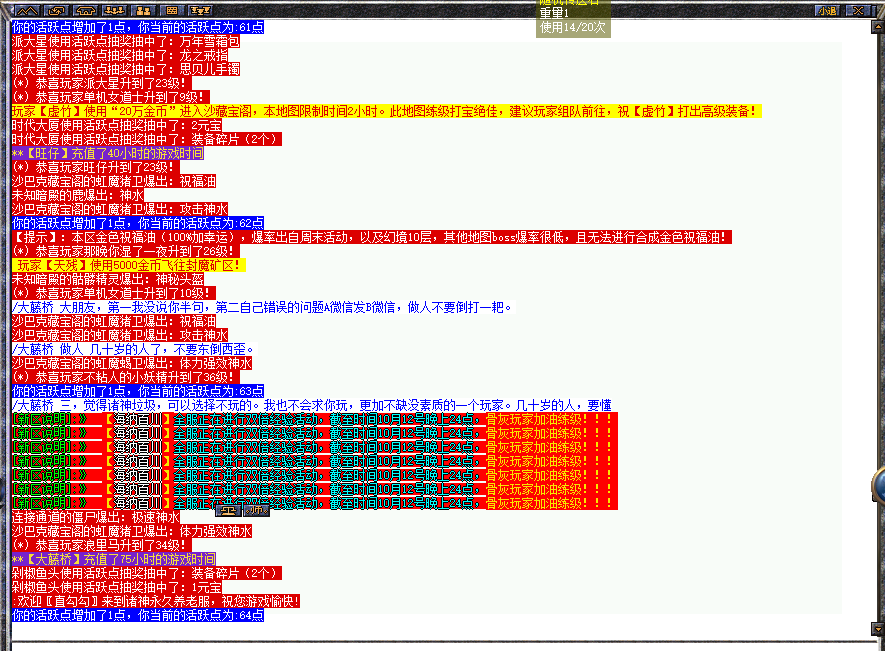
Task: Click the small floating tooltip over red announcements
Action: tap(243, 509)
